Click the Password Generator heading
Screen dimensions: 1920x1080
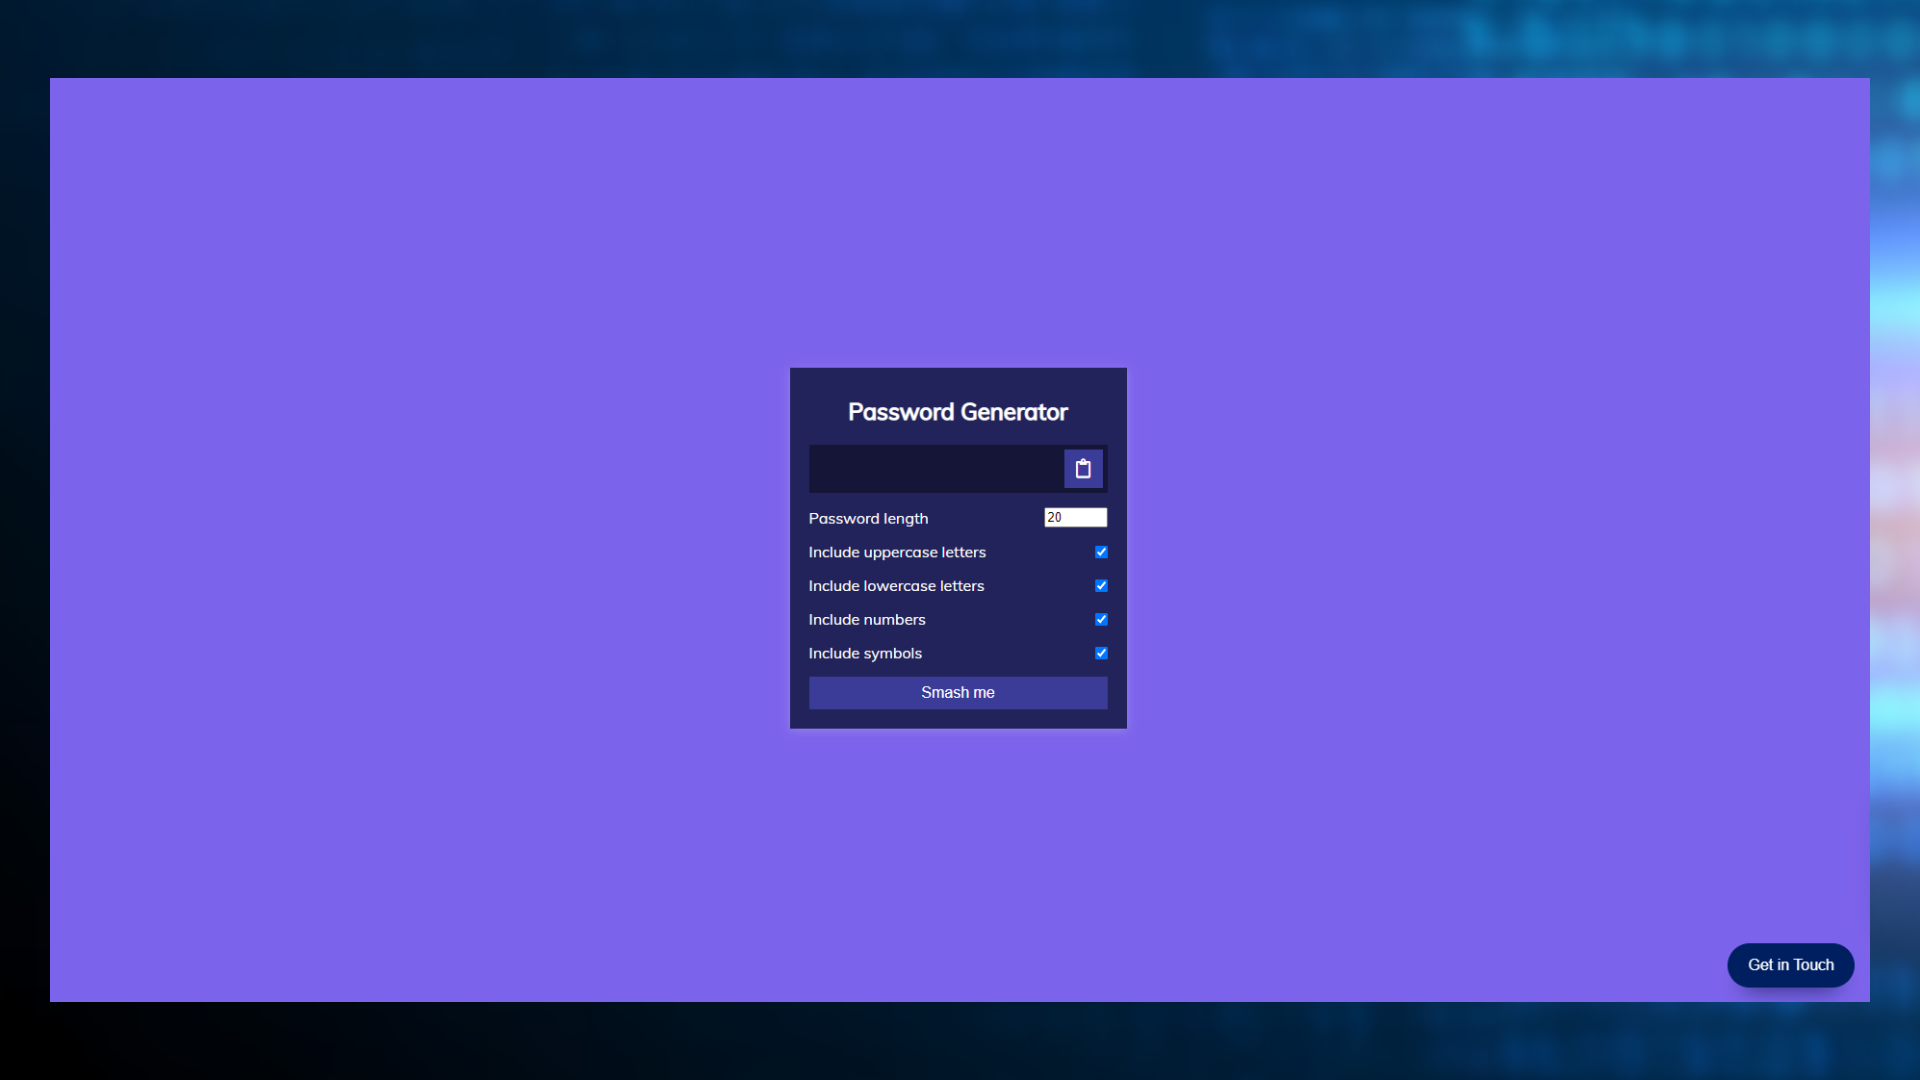click(957, 412)
